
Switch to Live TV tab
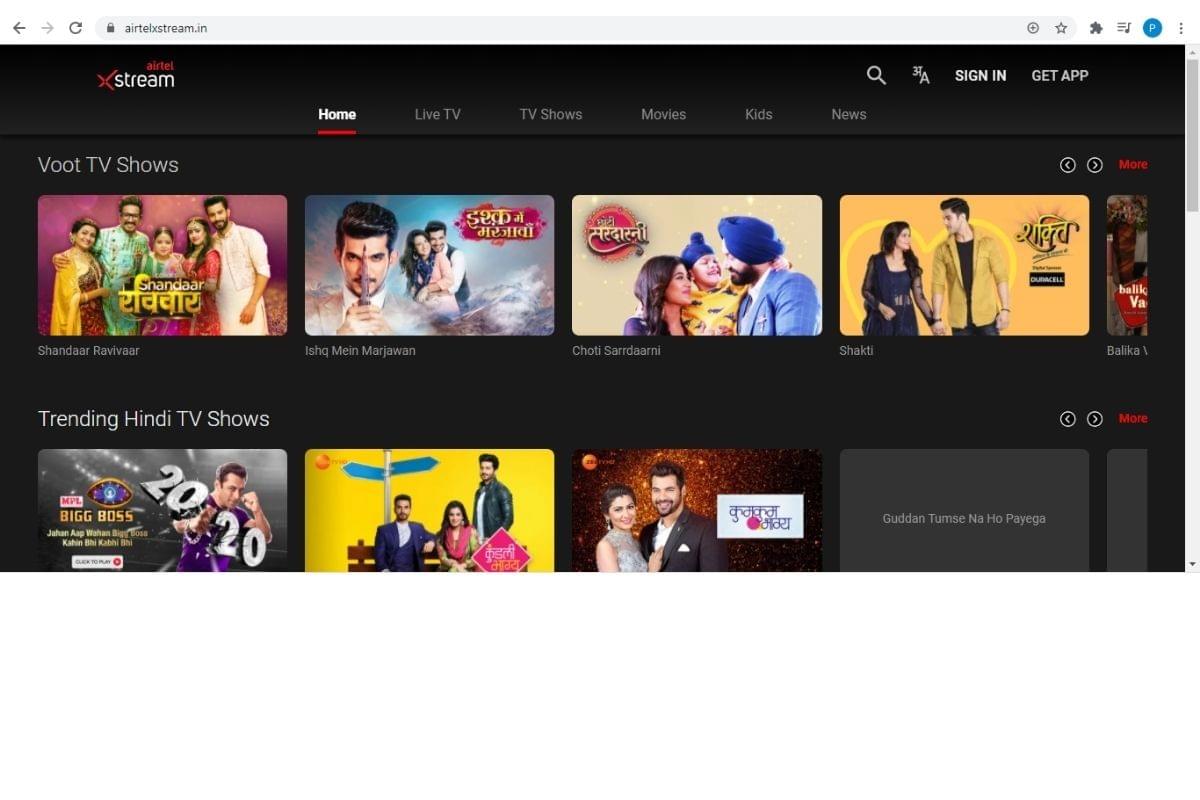click(x=438, y=114)
